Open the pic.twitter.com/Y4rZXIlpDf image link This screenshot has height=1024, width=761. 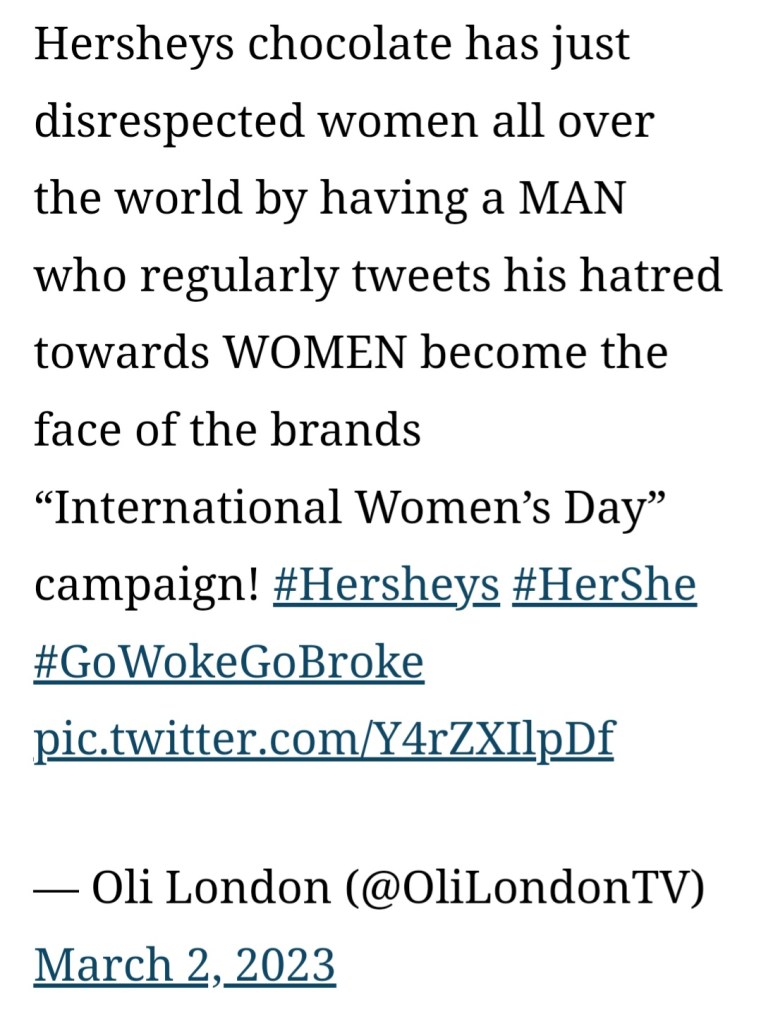(323, 739)
